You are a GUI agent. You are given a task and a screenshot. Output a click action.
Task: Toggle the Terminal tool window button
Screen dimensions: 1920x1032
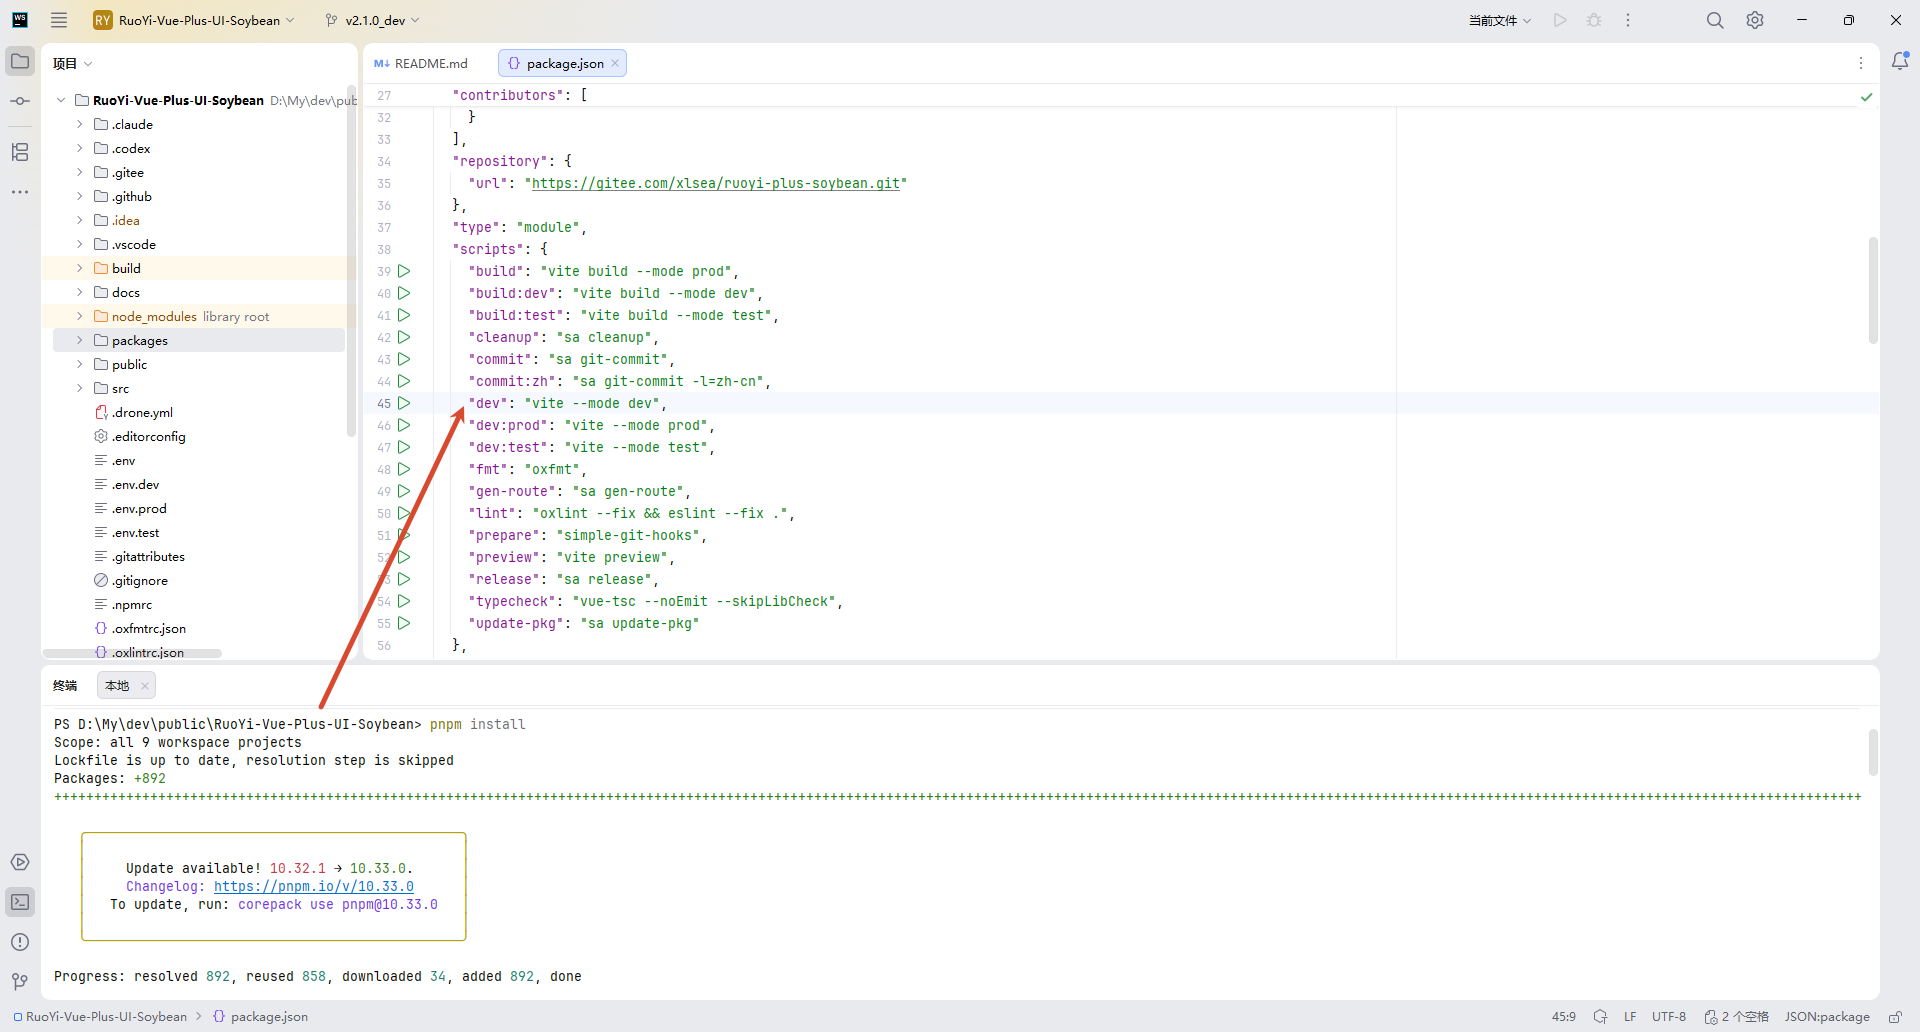point(20,902)
